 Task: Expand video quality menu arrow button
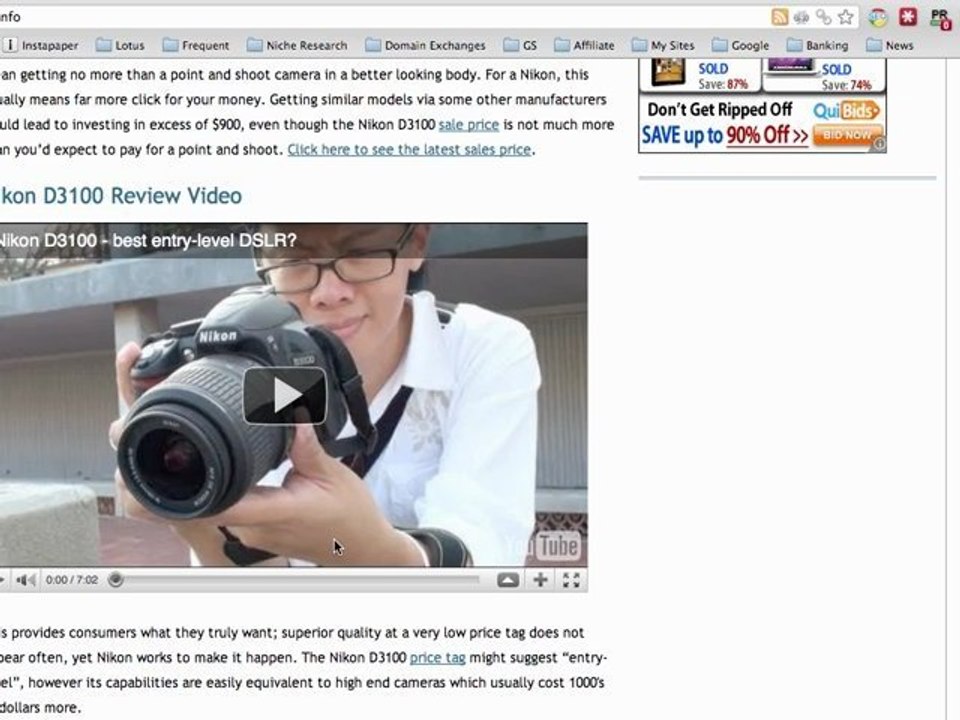[508, 580]
